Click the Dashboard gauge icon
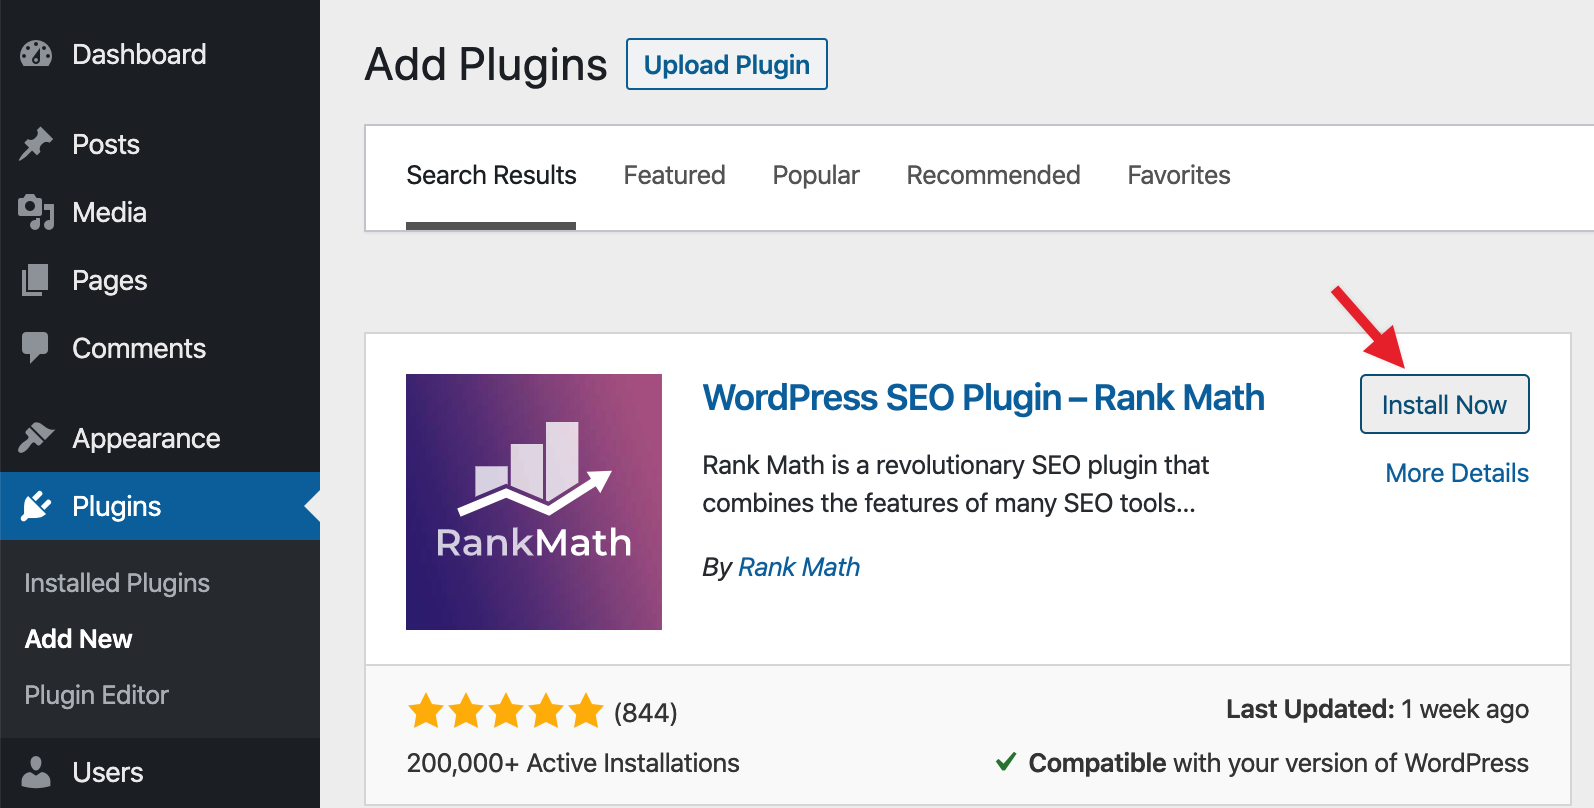The image size is (1594, 808). tap(36, 54)
